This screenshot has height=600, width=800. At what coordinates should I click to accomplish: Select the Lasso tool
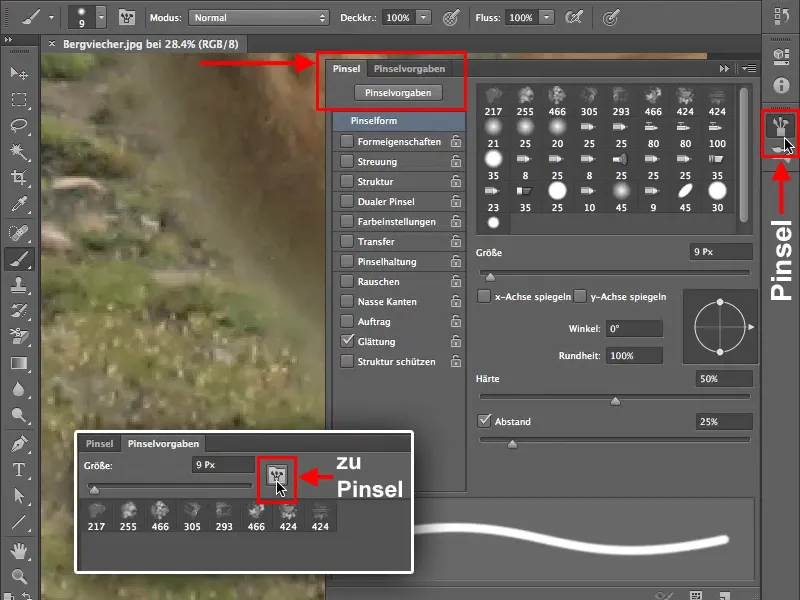click(x=19, y=126)
